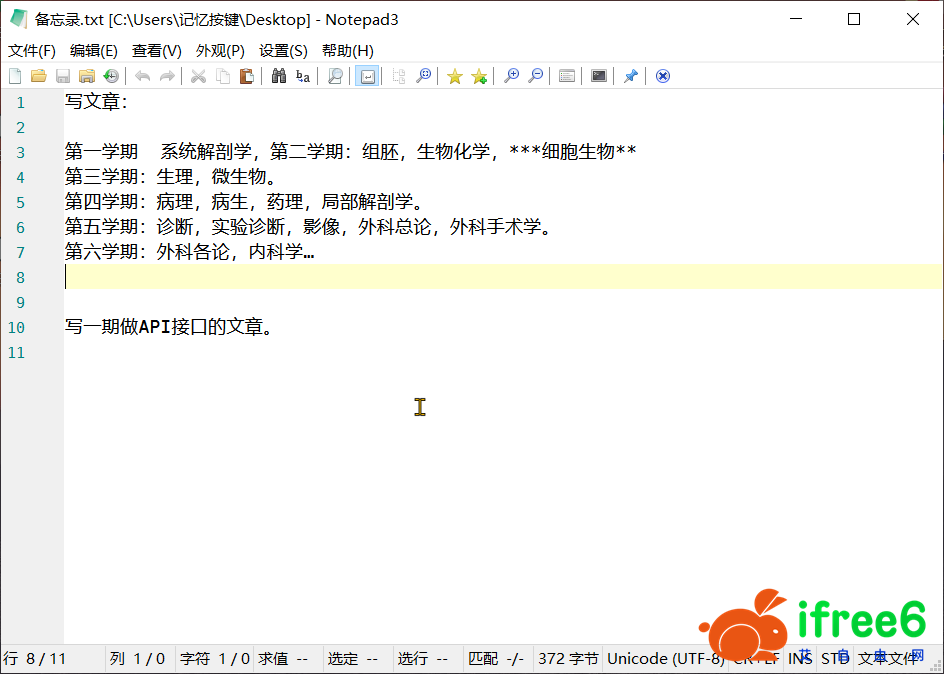The width and height of the screenshot is (944, 674).
Task: Click the Replace text icon
Action: pos(303,76)
